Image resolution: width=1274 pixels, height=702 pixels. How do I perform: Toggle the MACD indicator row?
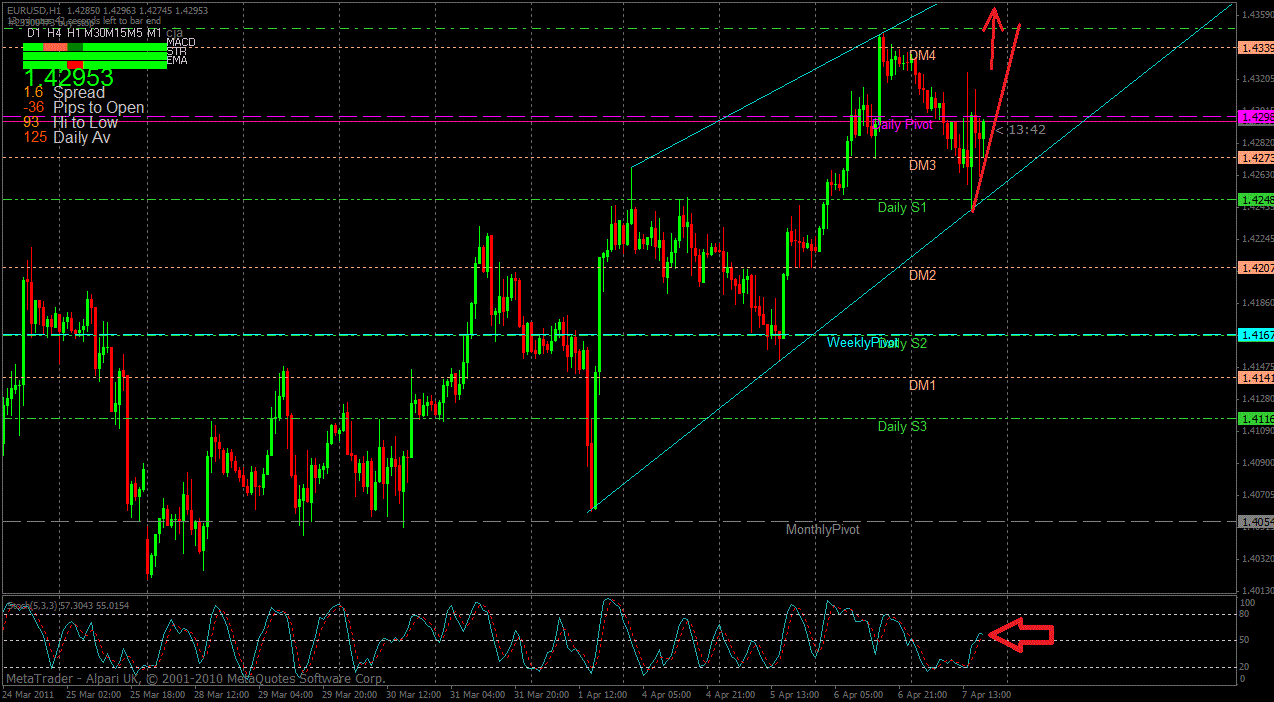coord(182,43)
